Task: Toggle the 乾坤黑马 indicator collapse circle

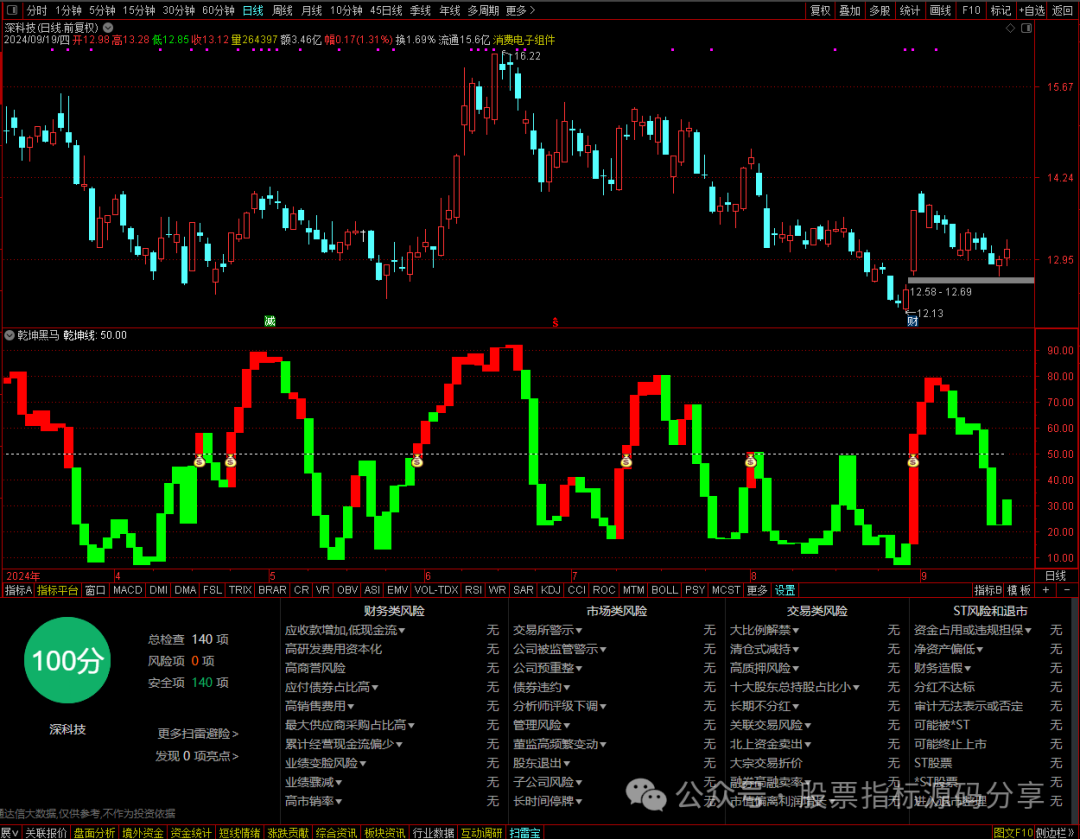Action: (x=10, y=335)
